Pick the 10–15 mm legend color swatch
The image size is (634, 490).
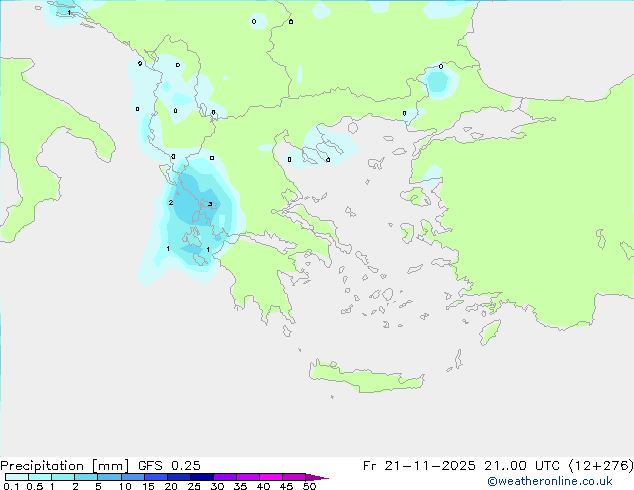(x=133, y=477)
